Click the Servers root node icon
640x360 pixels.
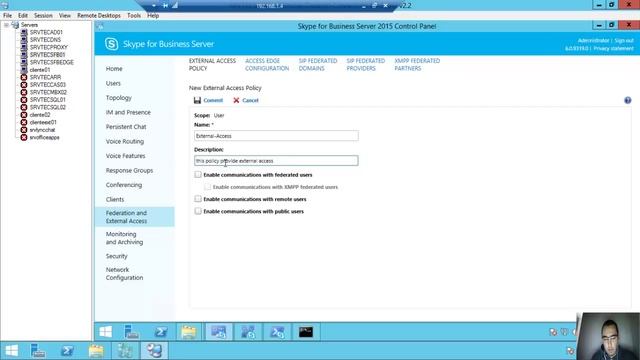tap(16, 25)
